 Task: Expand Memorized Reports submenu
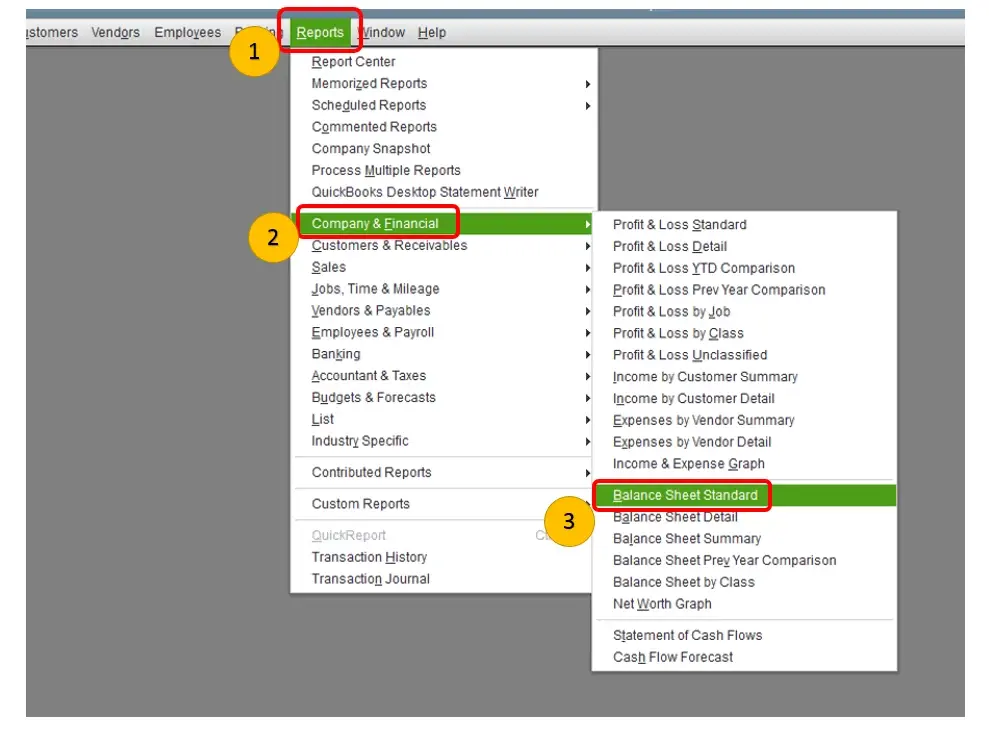443,84
